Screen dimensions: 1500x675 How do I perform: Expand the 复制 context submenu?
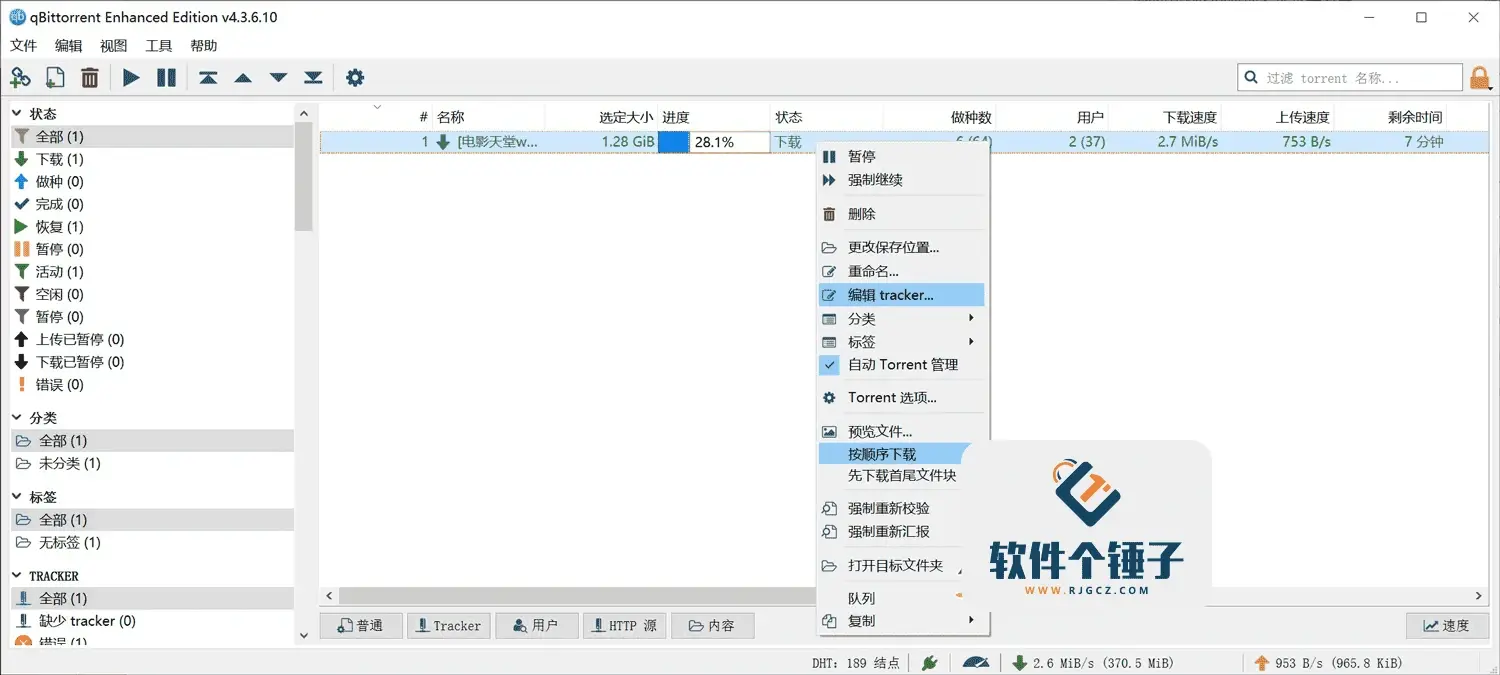902,621
